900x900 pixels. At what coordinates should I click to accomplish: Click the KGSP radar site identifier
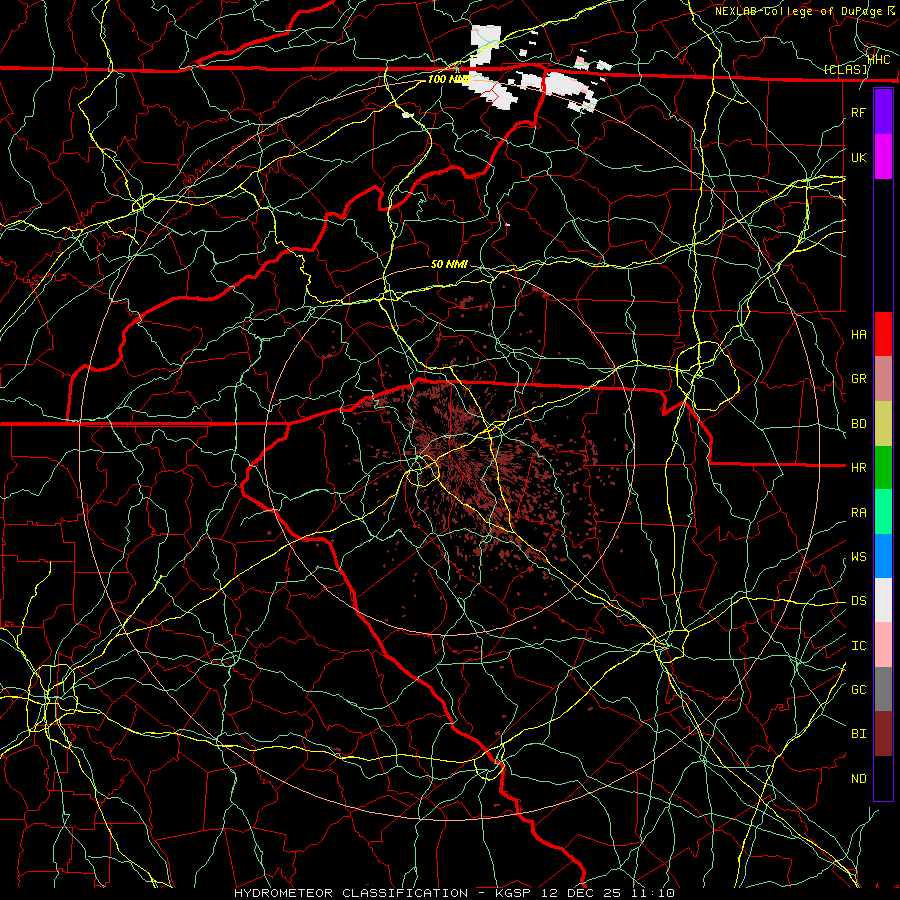tap(513, 893)
